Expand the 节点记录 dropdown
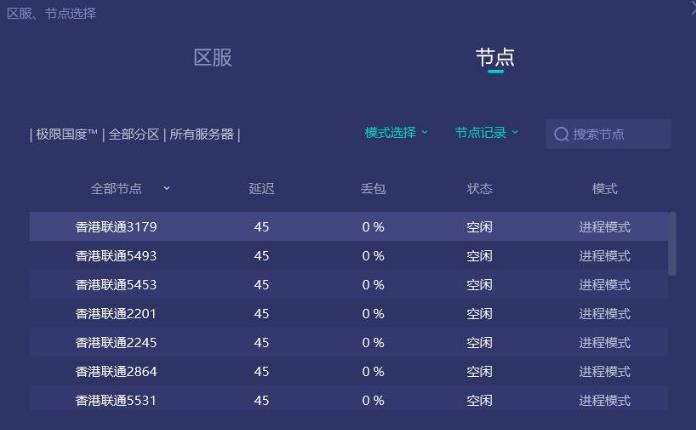Image resolution: width=696 pixels, height=430 pixels. click(487, 133)
